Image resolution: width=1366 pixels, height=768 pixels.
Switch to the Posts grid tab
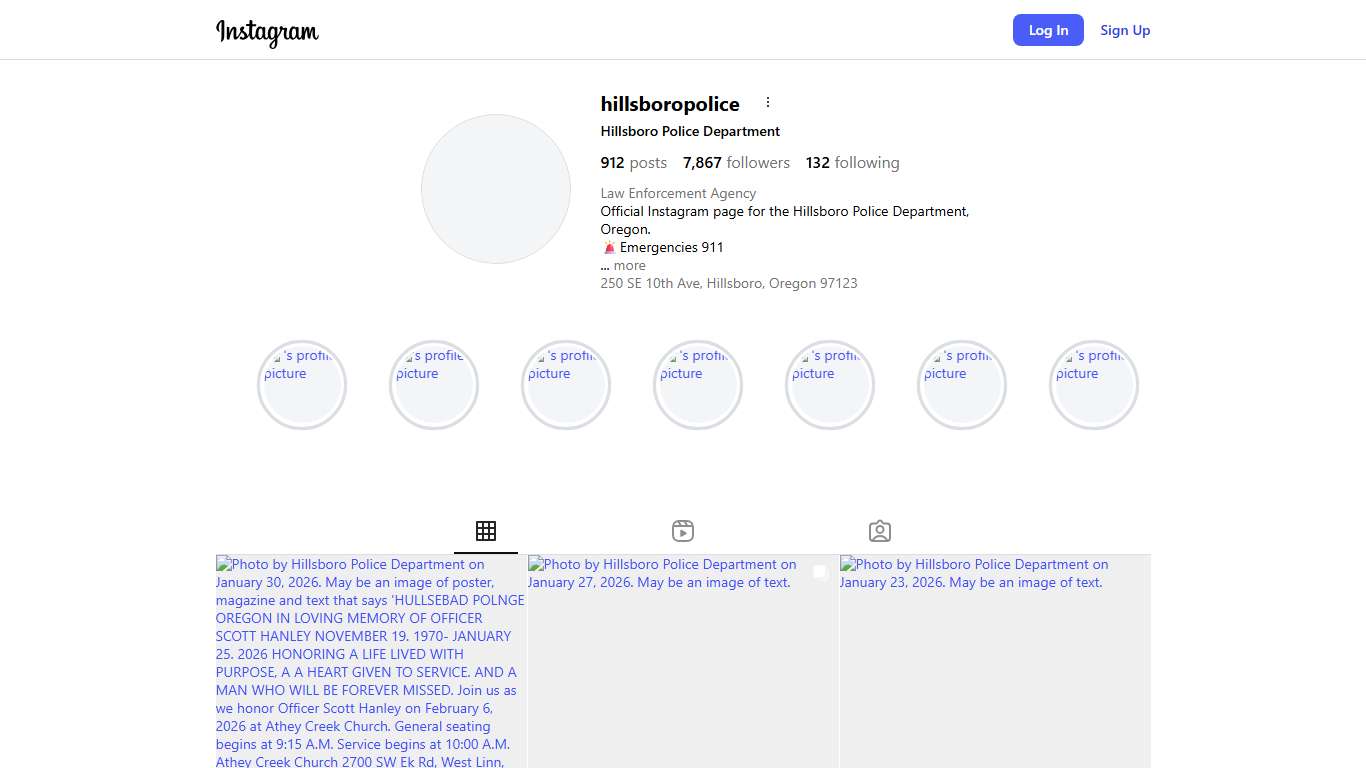click(486, 531)
